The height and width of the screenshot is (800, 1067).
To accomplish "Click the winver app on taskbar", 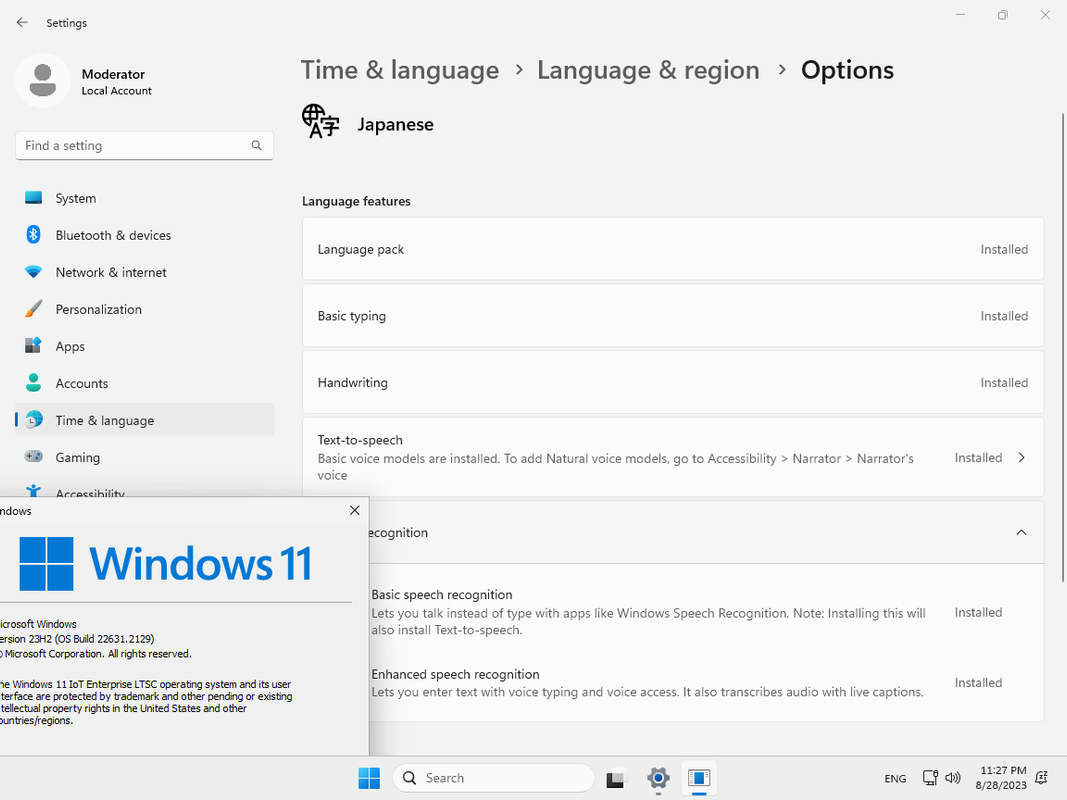I will tap(699, 778).
